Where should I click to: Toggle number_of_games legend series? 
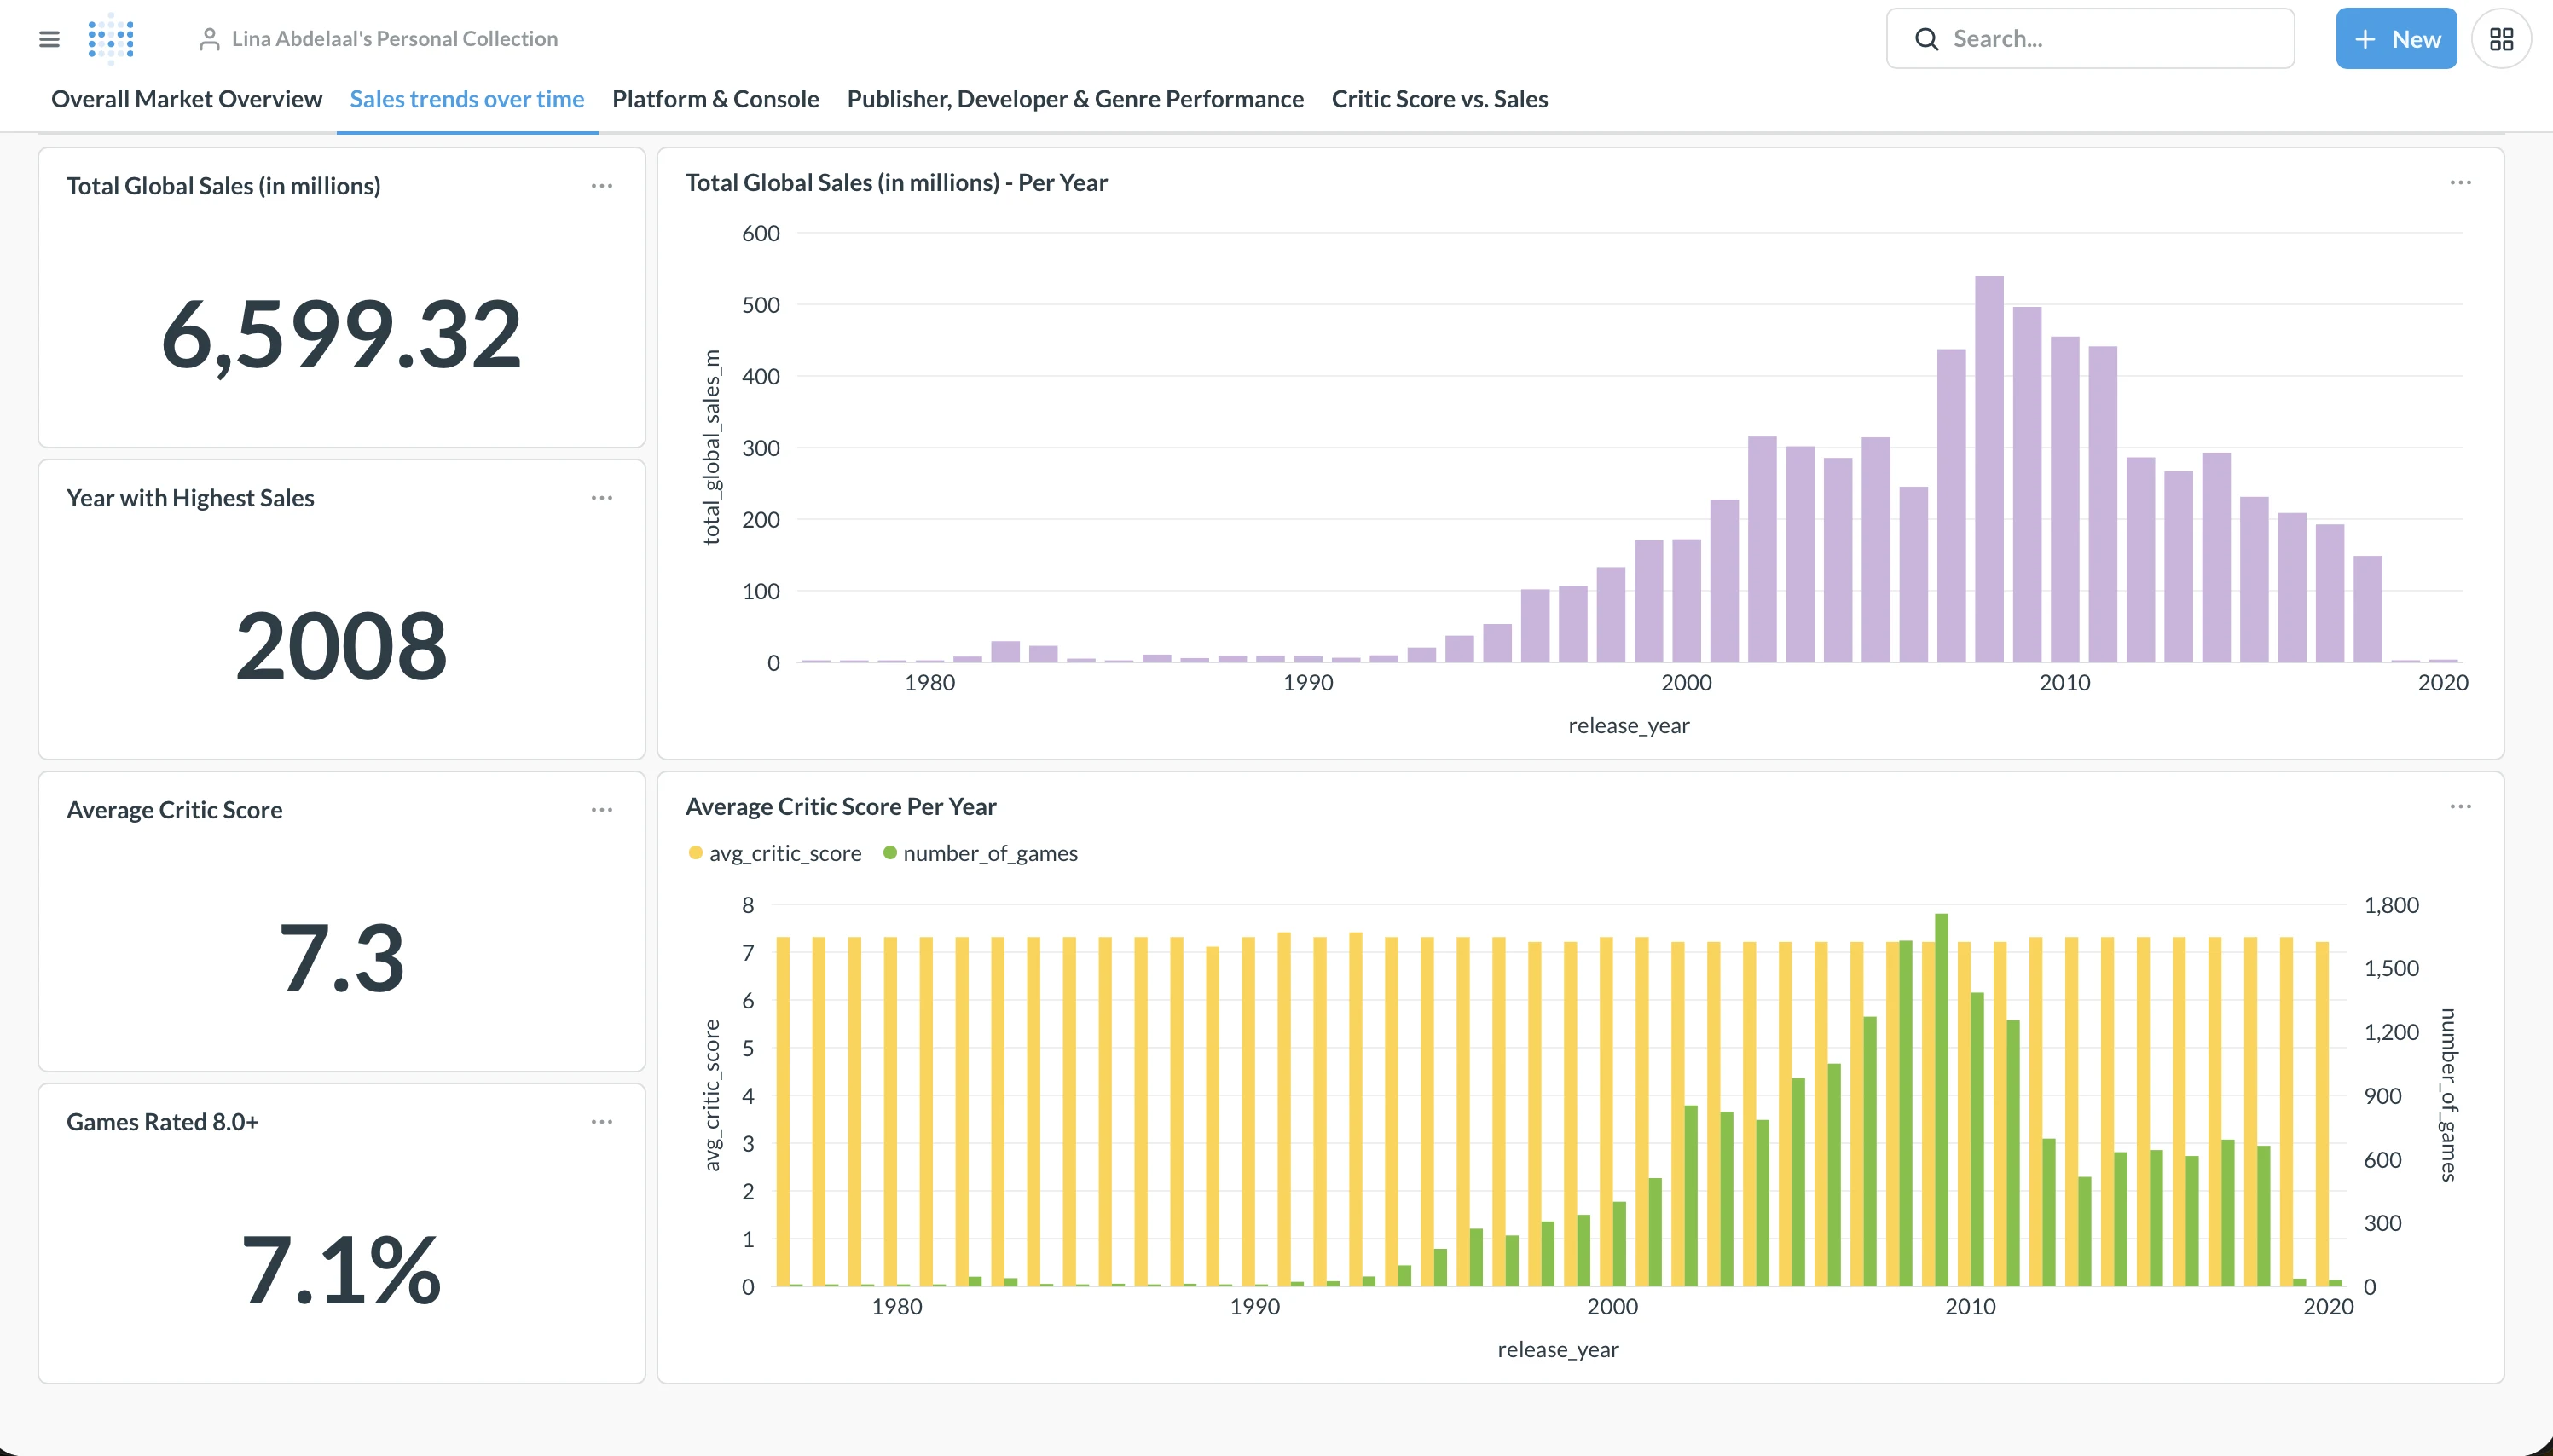pos(989,853)
